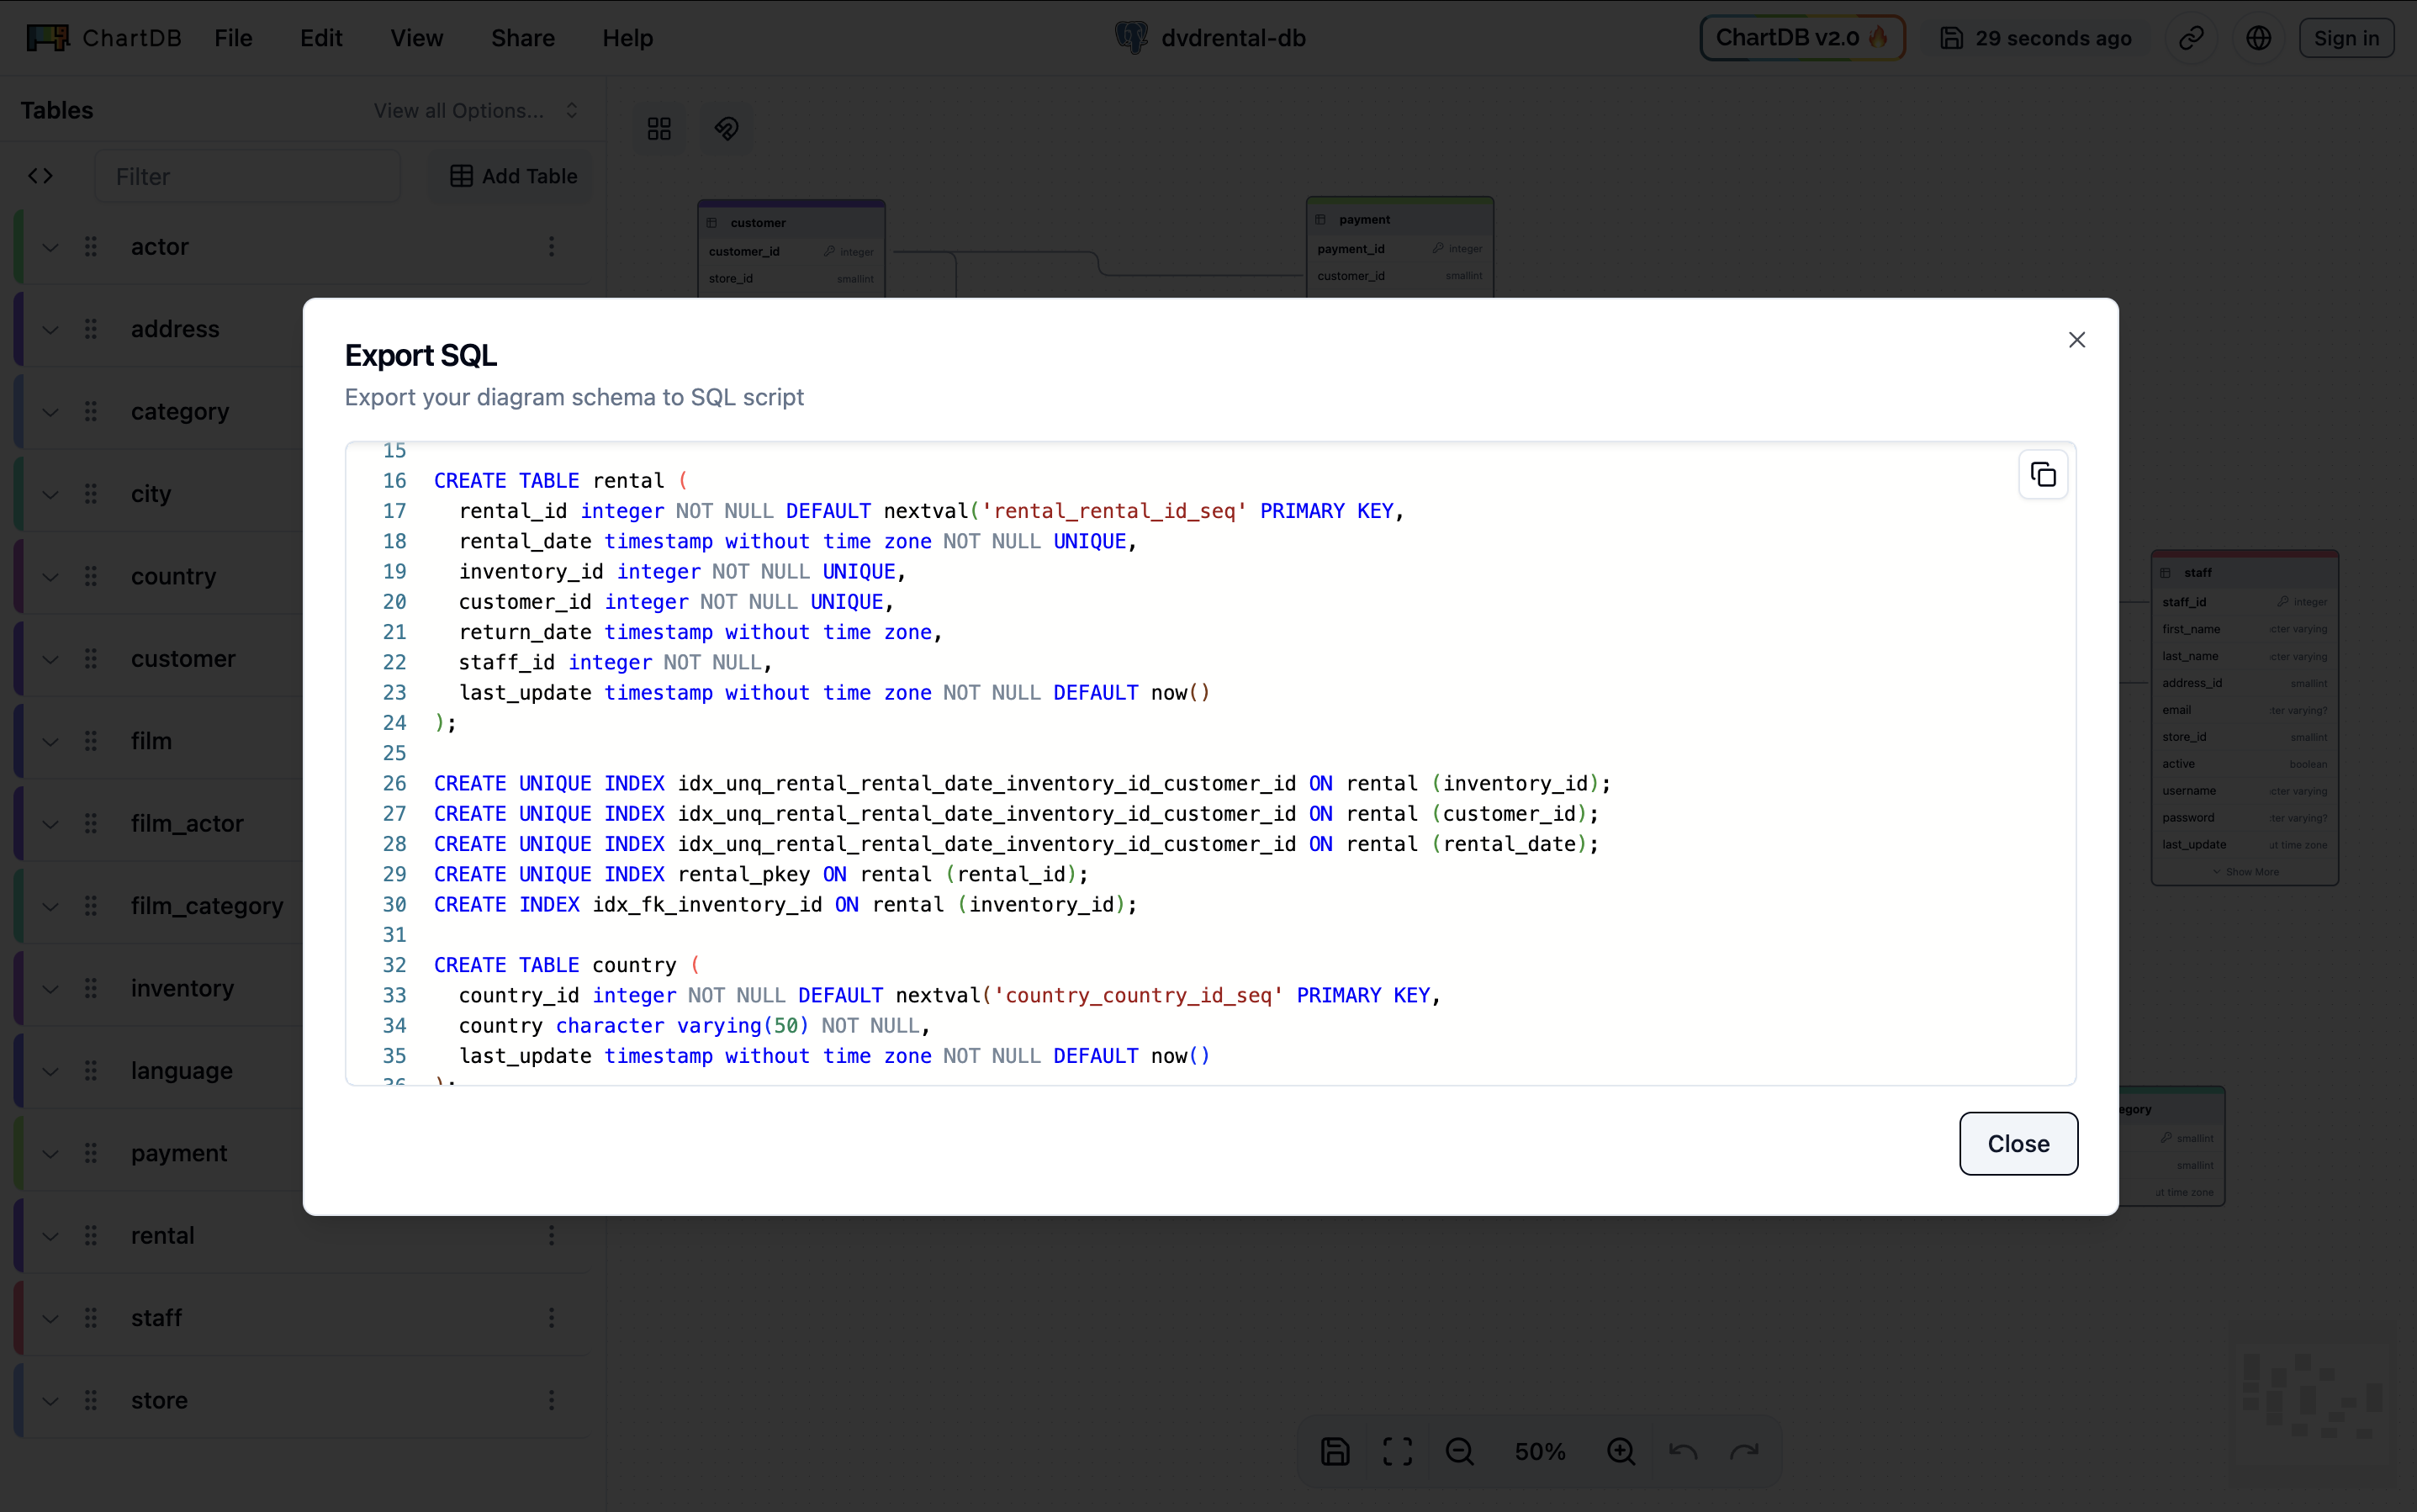This screenshot has height=1512, width=2417.
Task: Click the 50% zoom level indicator
Action: click(x=1539, y=1451)
